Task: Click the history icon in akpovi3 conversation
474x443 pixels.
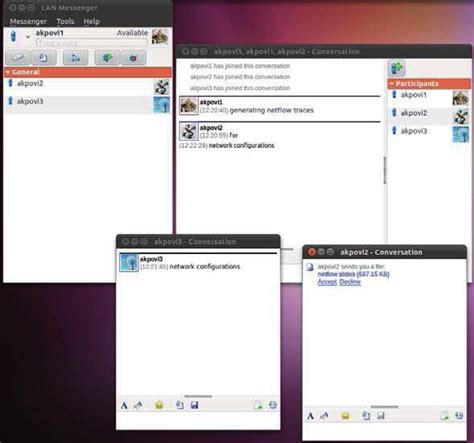Action: point(273,405)
